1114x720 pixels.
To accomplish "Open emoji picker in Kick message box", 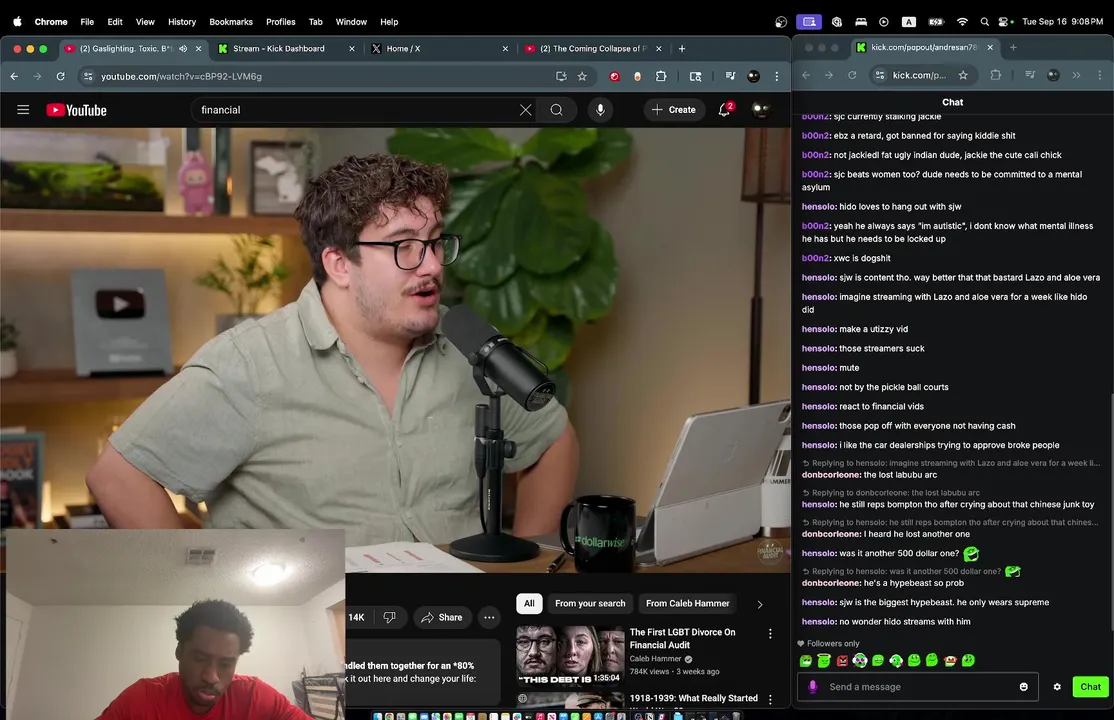I will tap(1024, 687).
